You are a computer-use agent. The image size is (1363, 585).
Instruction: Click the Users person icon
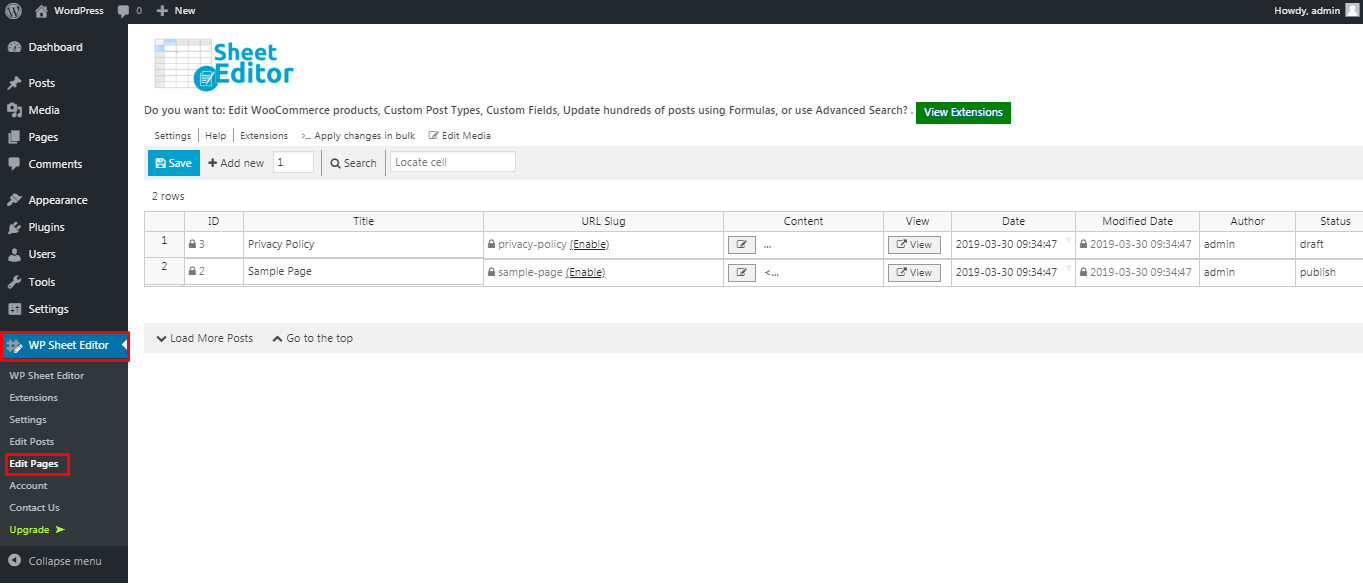pos(14,254)
